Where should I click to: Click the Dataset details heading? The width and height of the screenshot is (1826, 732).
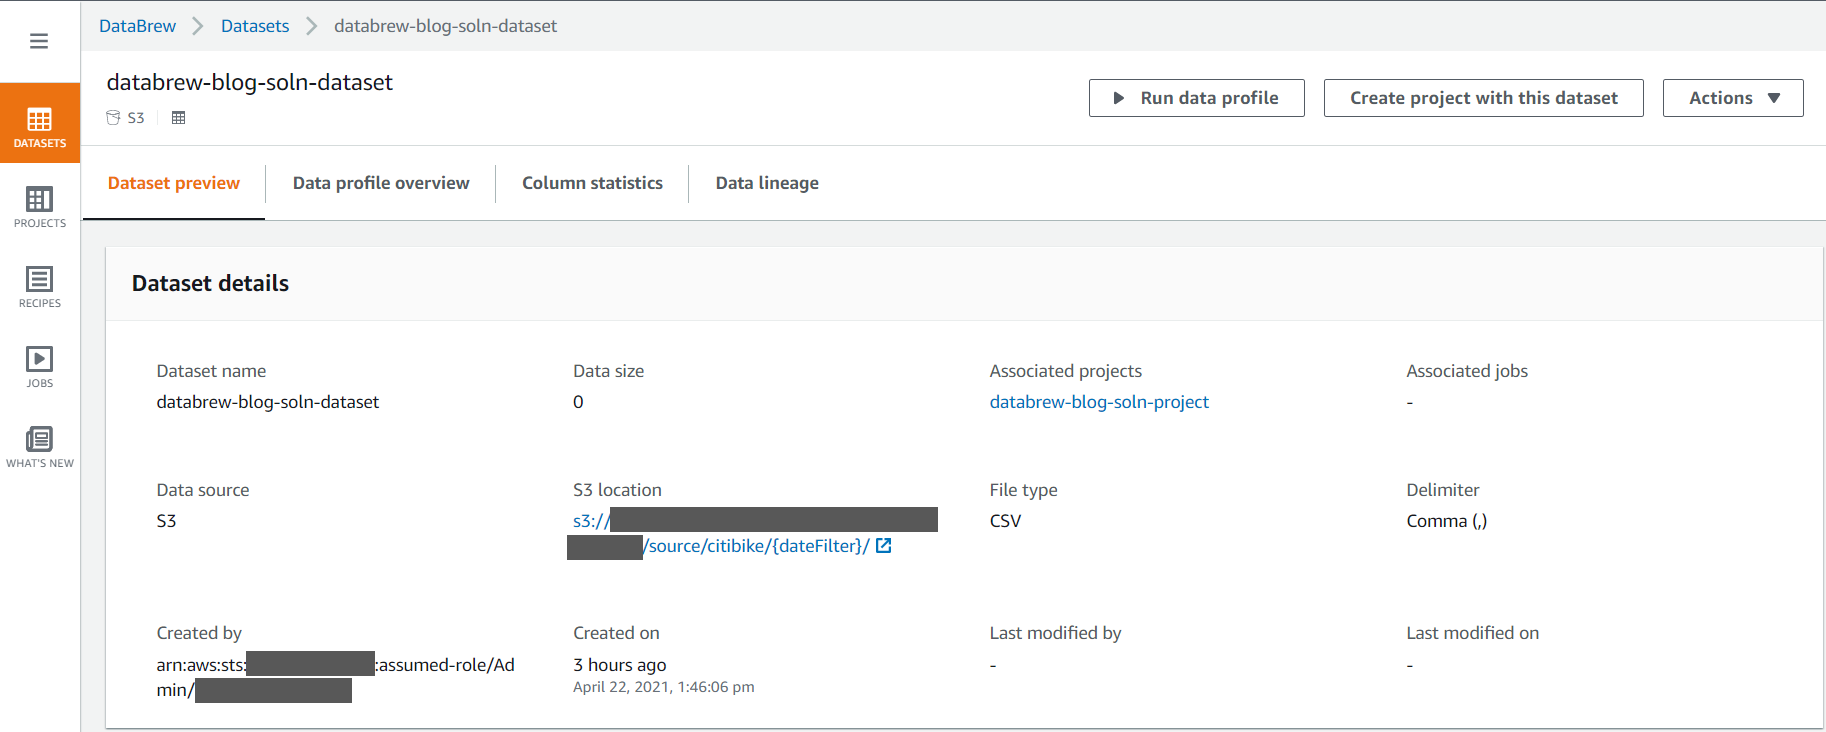[x=210, y=284]
